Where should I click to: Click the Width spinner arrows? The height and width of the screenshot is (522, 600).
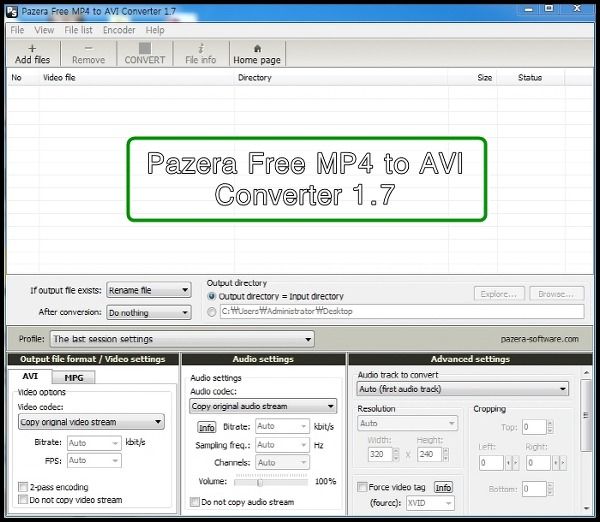click(396, 454)
